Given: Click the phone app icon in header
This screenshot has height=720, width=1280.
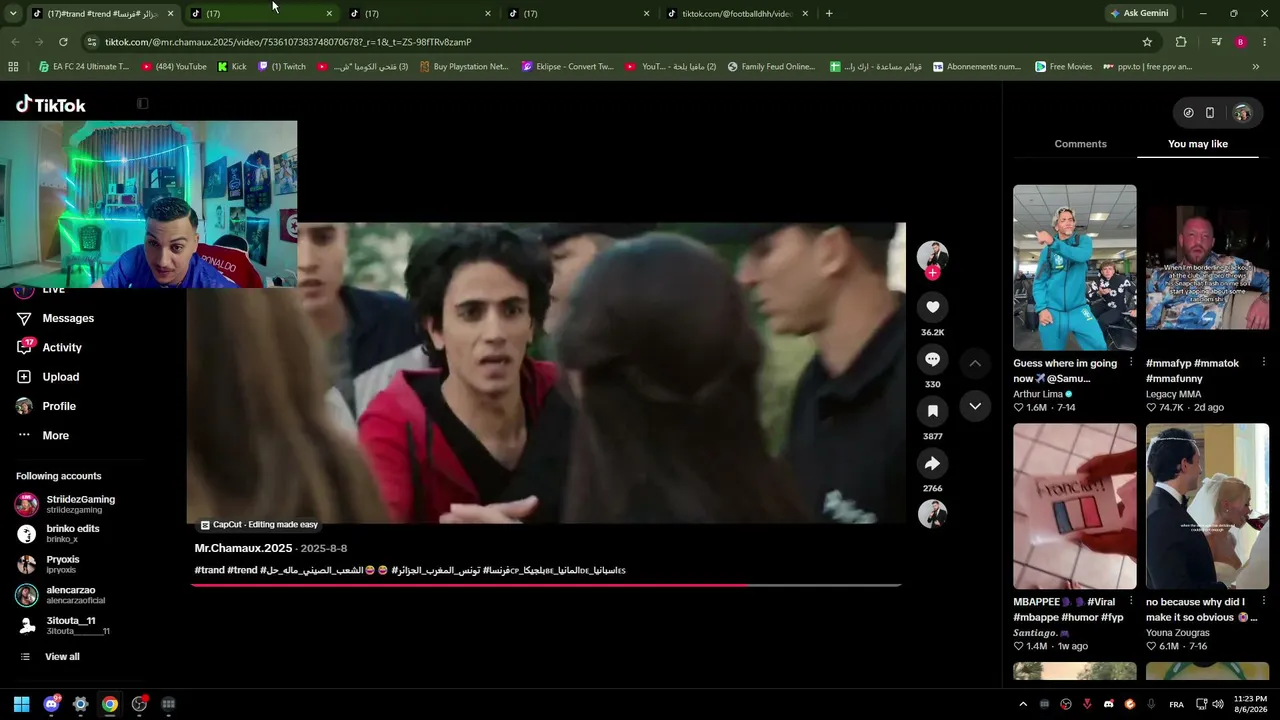Looking at the screenshot, I should point(1209,113).
